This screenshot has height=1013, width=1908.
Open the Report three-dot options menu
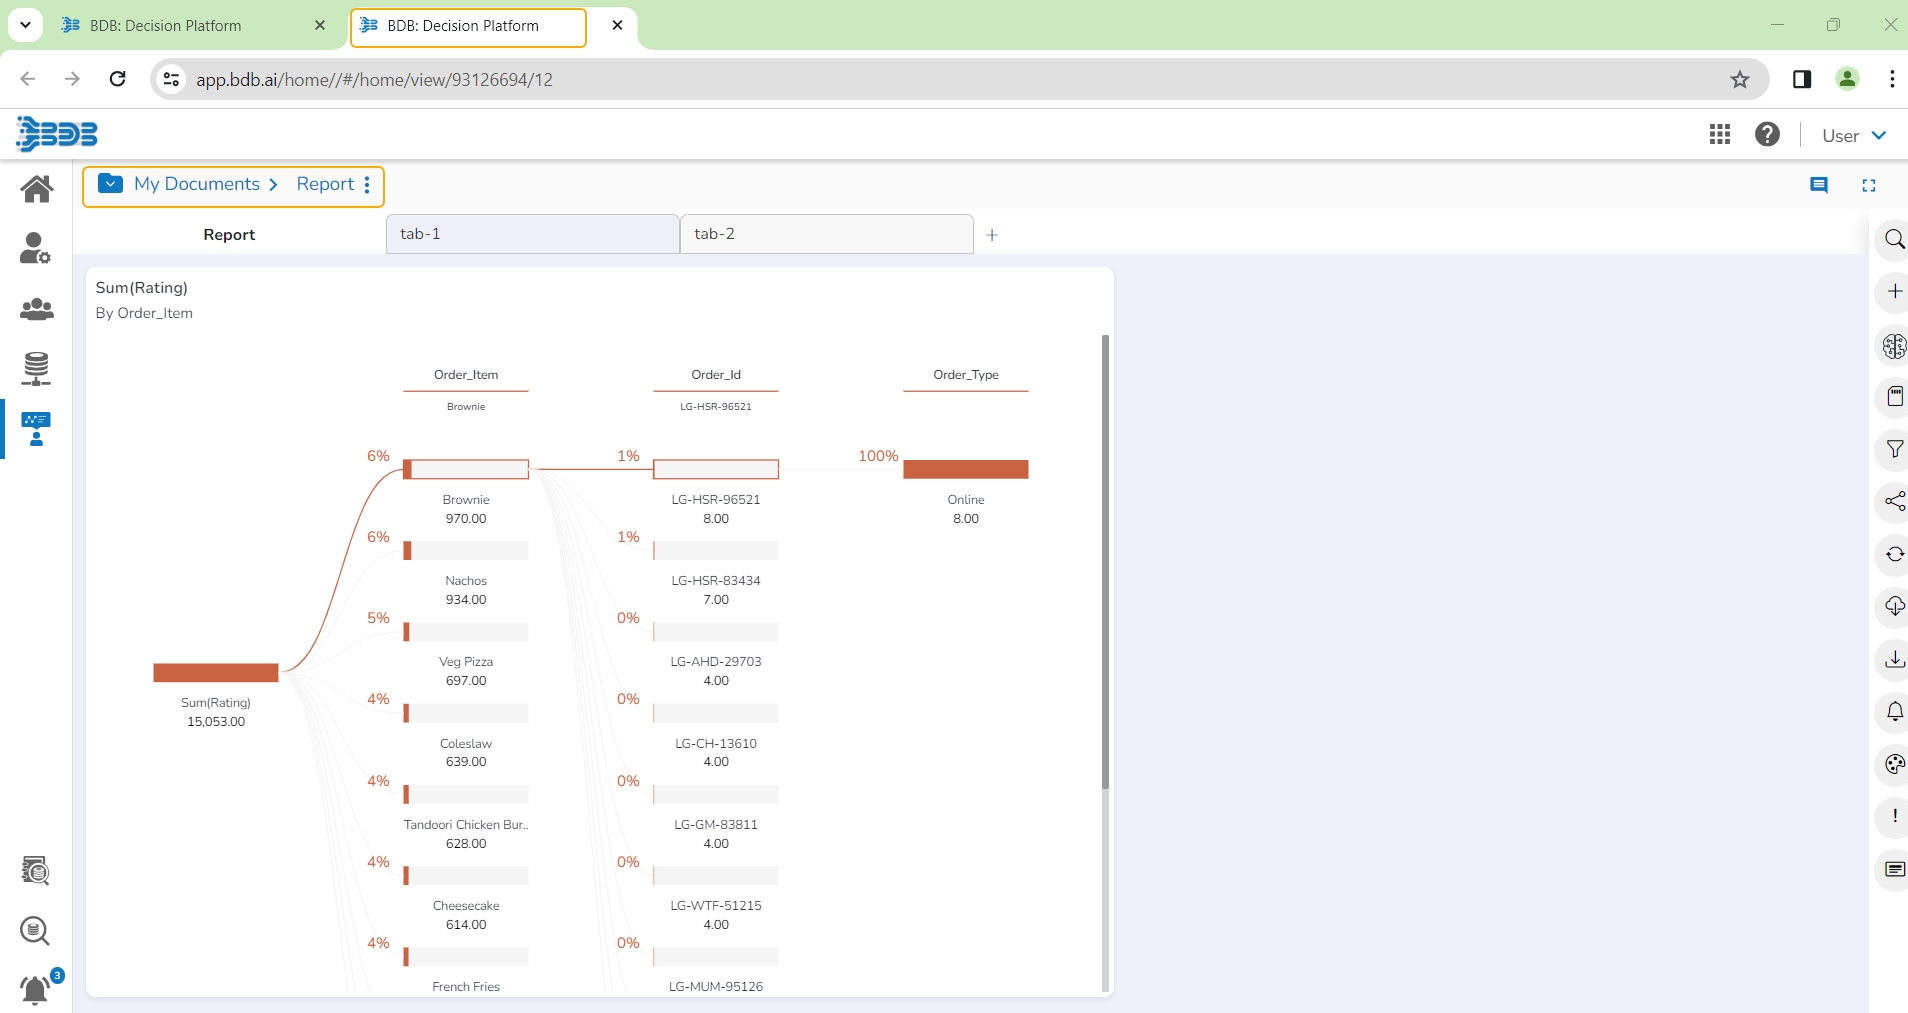[x=367, y=185]
